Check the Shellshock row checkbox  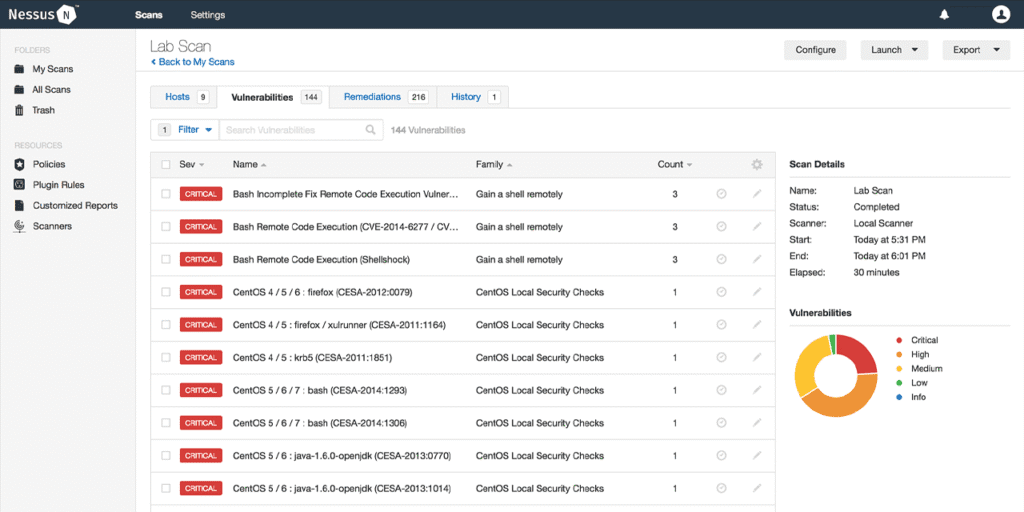[x=166, y=259]
